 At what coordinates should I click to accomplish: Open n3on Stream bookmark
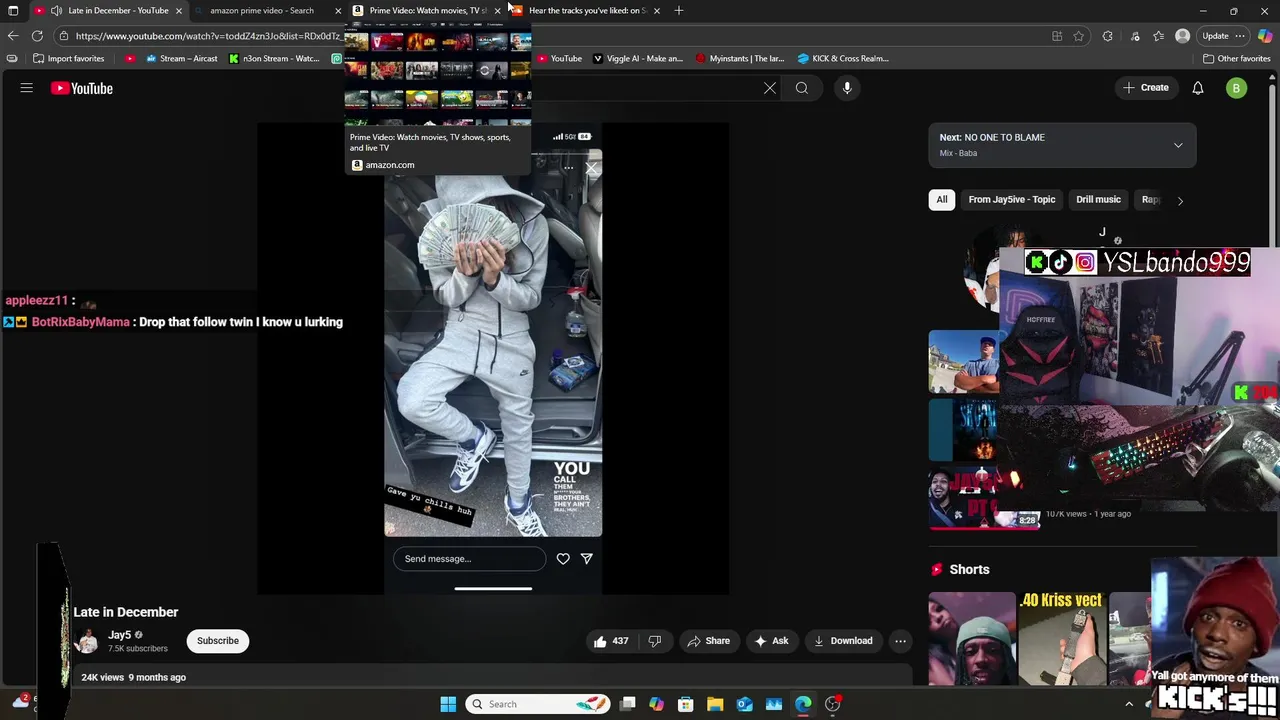coord(274,58)
